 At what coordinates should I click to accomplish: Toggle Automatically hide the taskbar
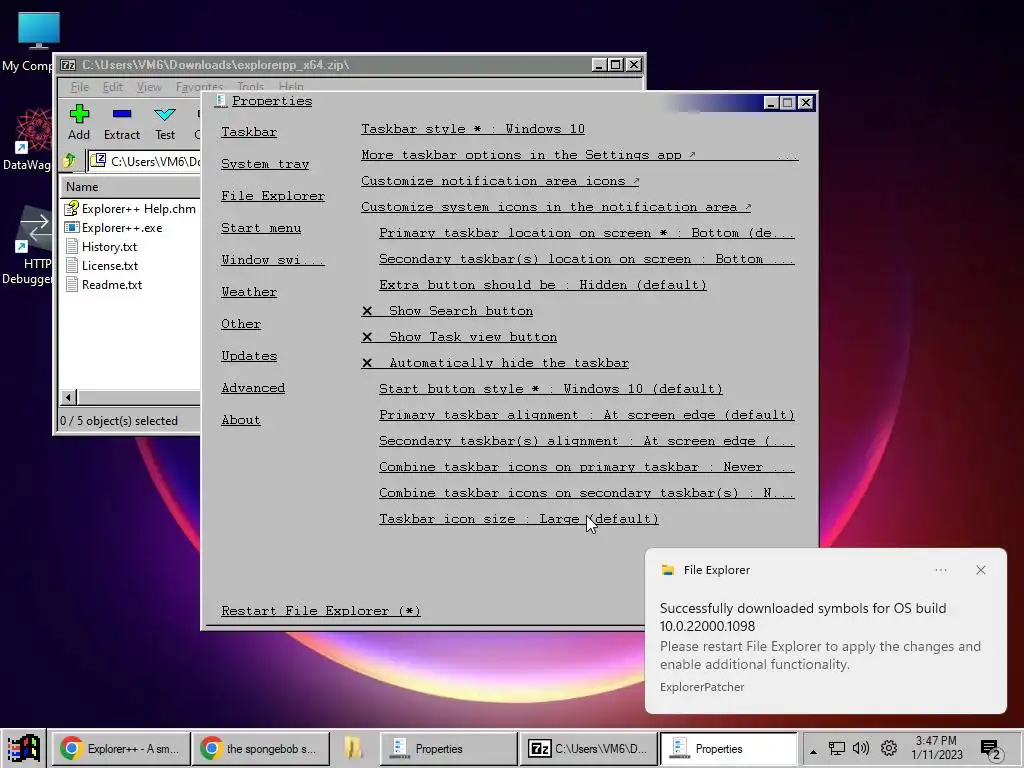pos(495,363)
